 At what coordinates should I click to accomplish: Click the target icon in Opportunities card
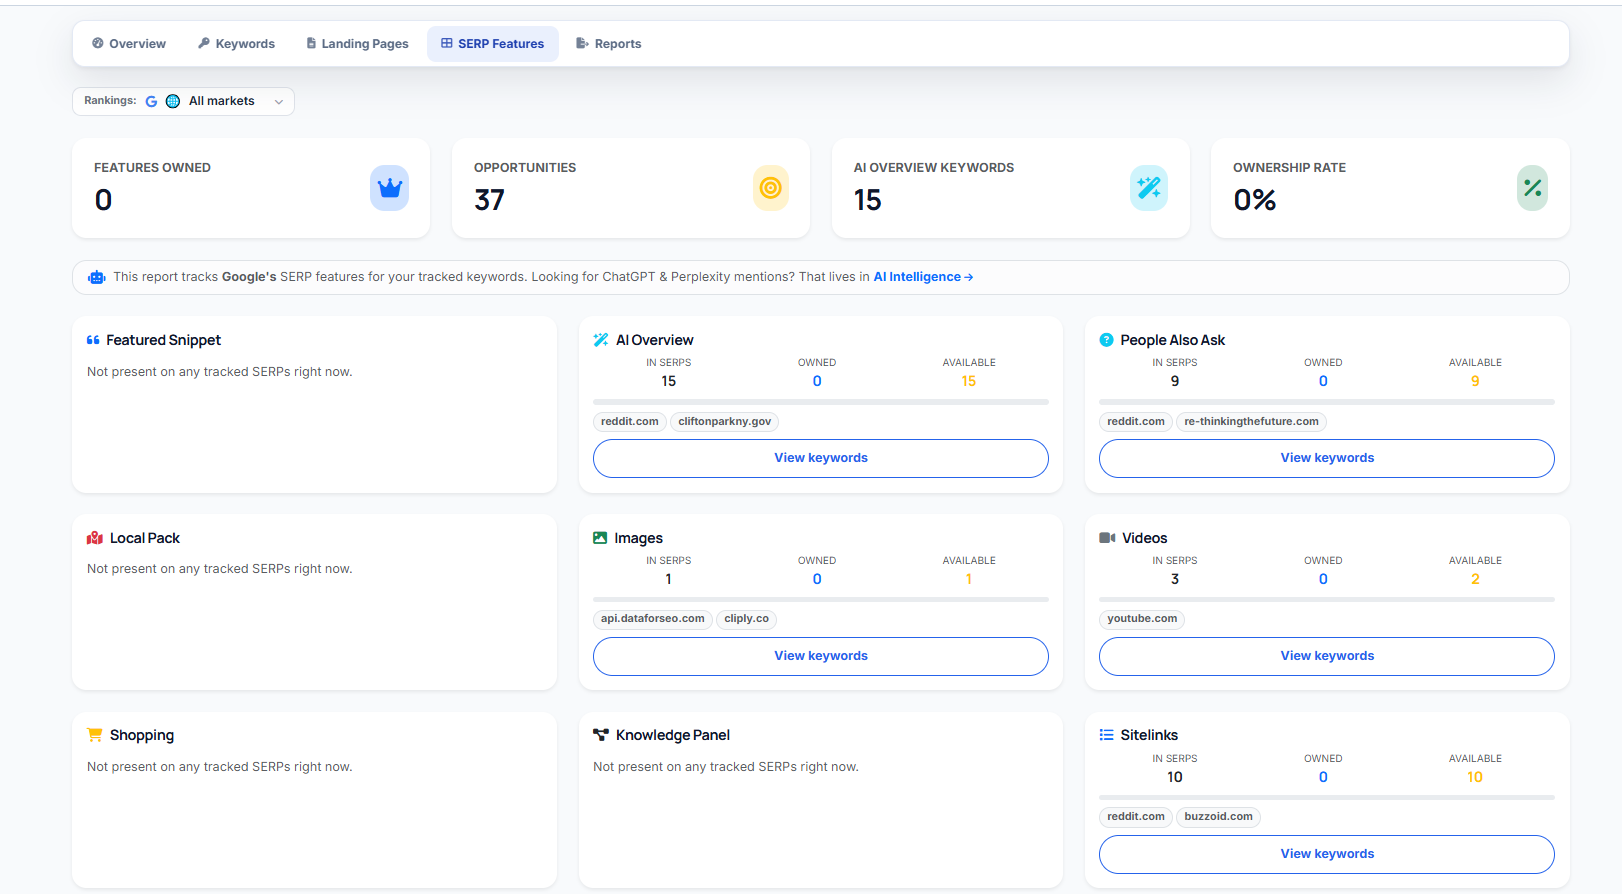pyautogui.click(x=770, y=188)
